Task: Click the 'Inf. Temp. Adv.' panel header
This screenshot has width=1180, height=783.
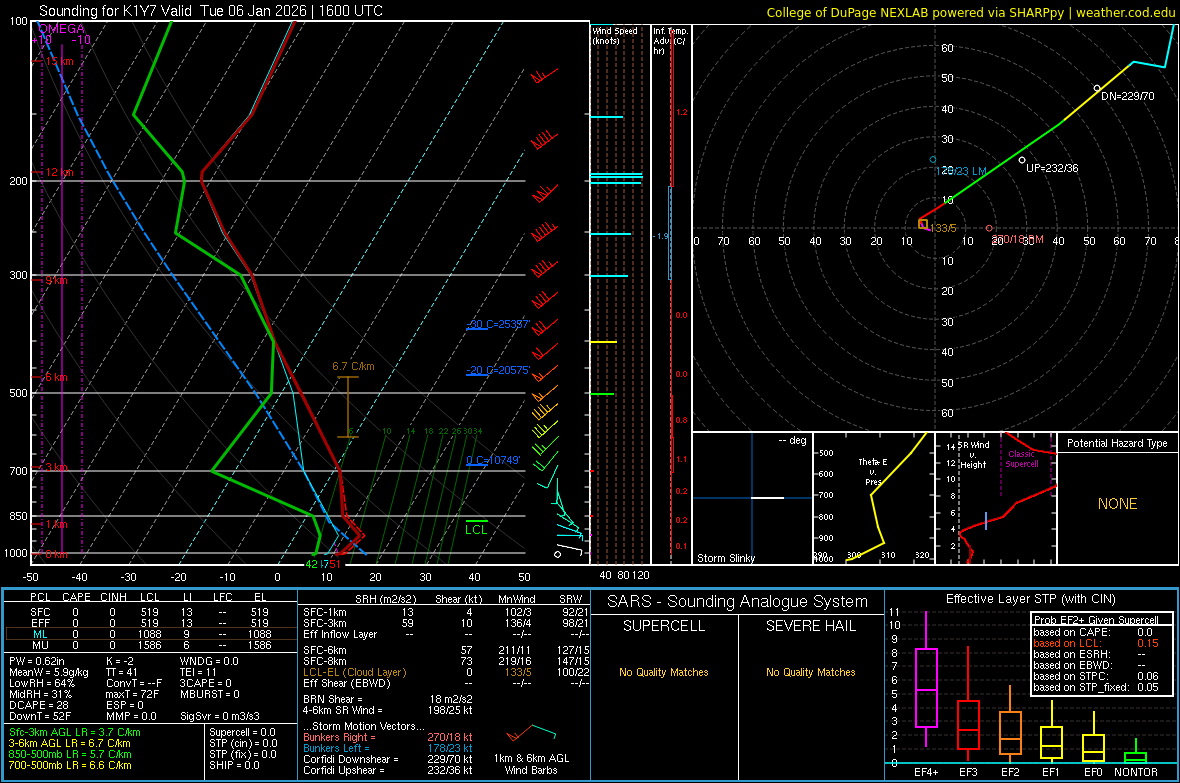Action: (670, 41)
